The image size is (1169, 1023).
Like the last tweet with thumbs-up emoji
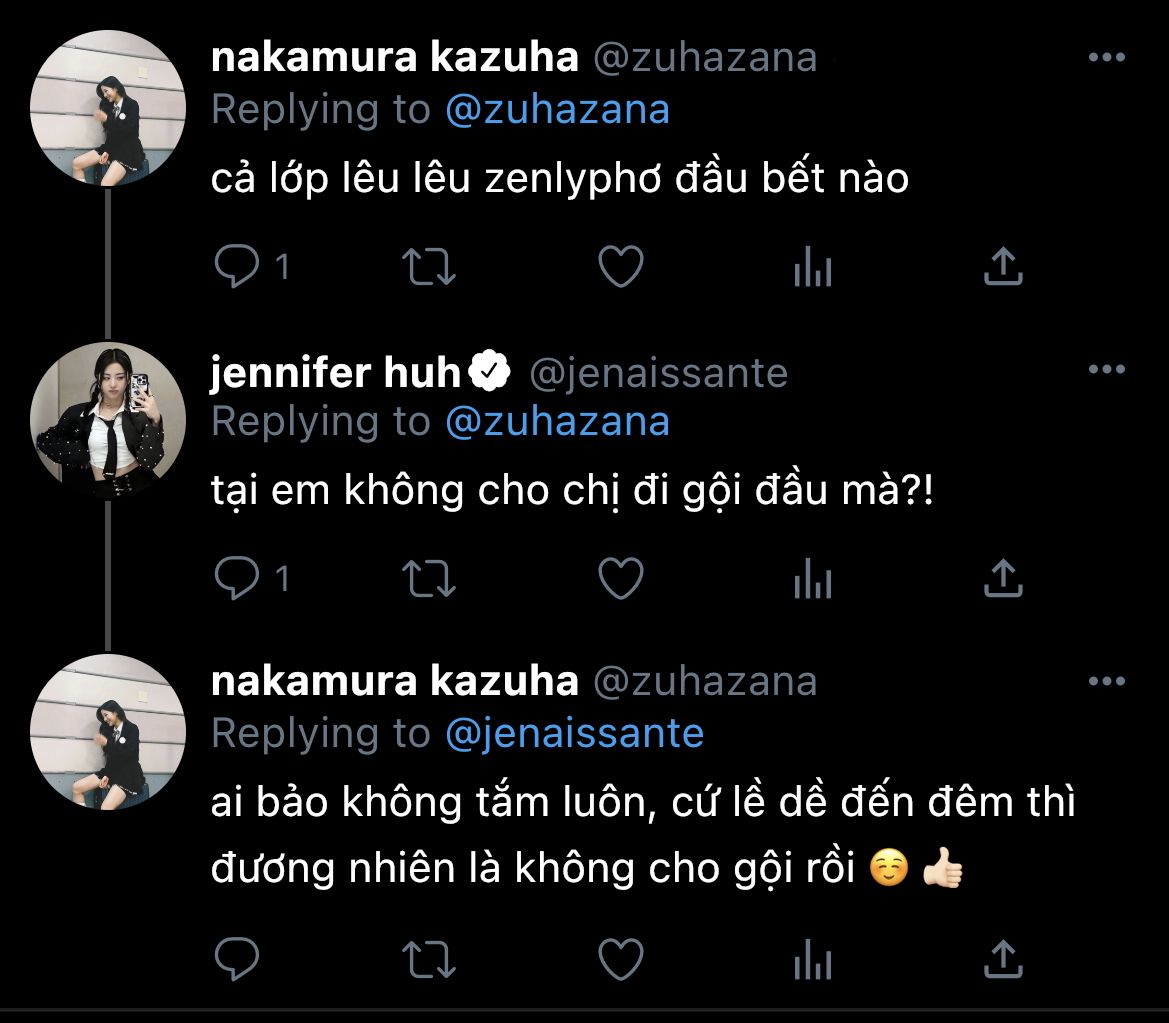620,961
